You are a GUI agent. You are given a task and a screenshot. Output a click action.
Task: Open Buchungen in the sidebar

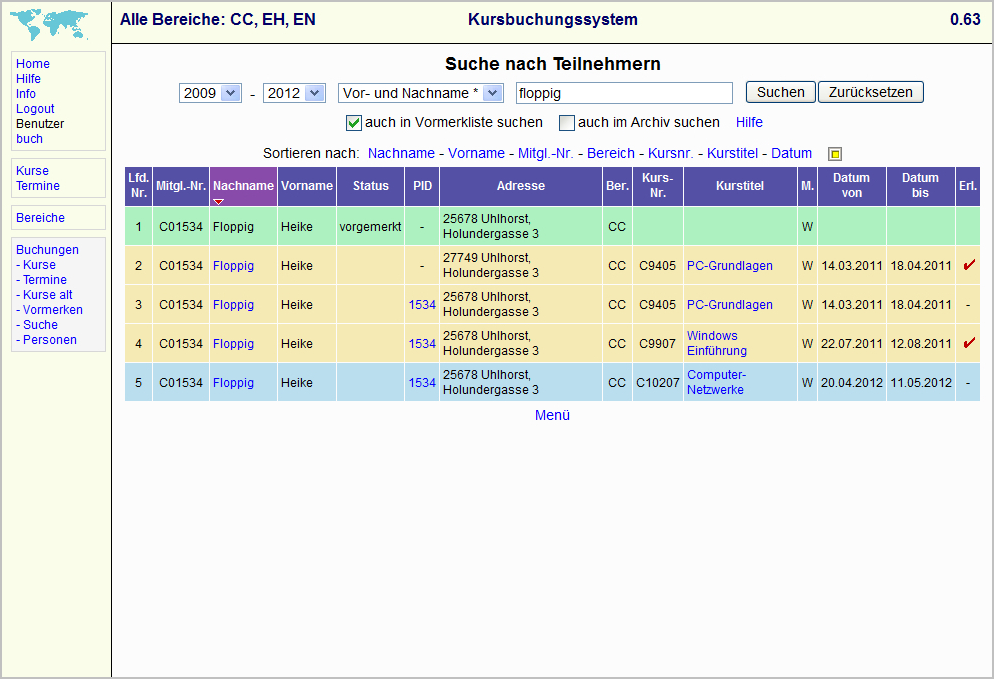(x=48, y=250)
